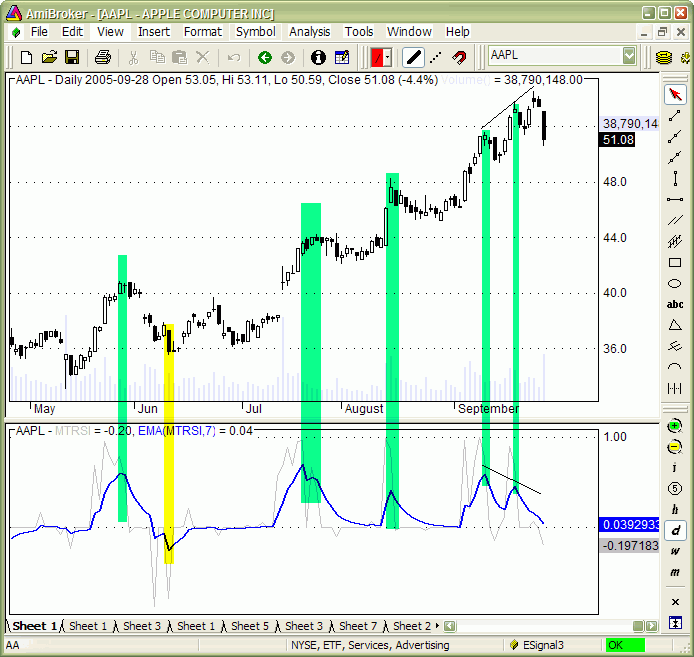Click the chart scrollbar left arrow
Image resolution: width=694 pixels, height=657 pixels.
pyautogui.click(x=450, y=626)
